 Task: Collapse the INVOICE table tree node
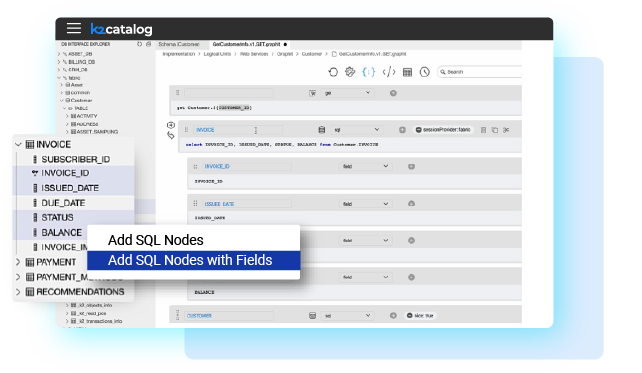tap(18, 145)
